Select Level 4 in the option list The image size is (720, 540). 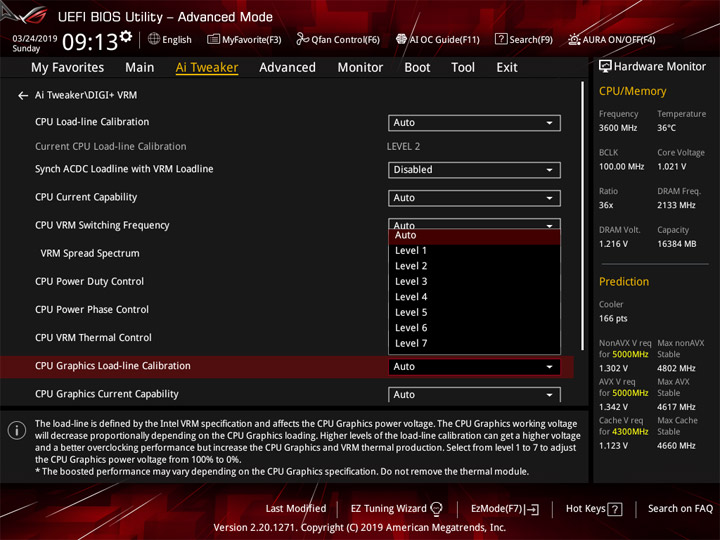[x=474, y=297]
